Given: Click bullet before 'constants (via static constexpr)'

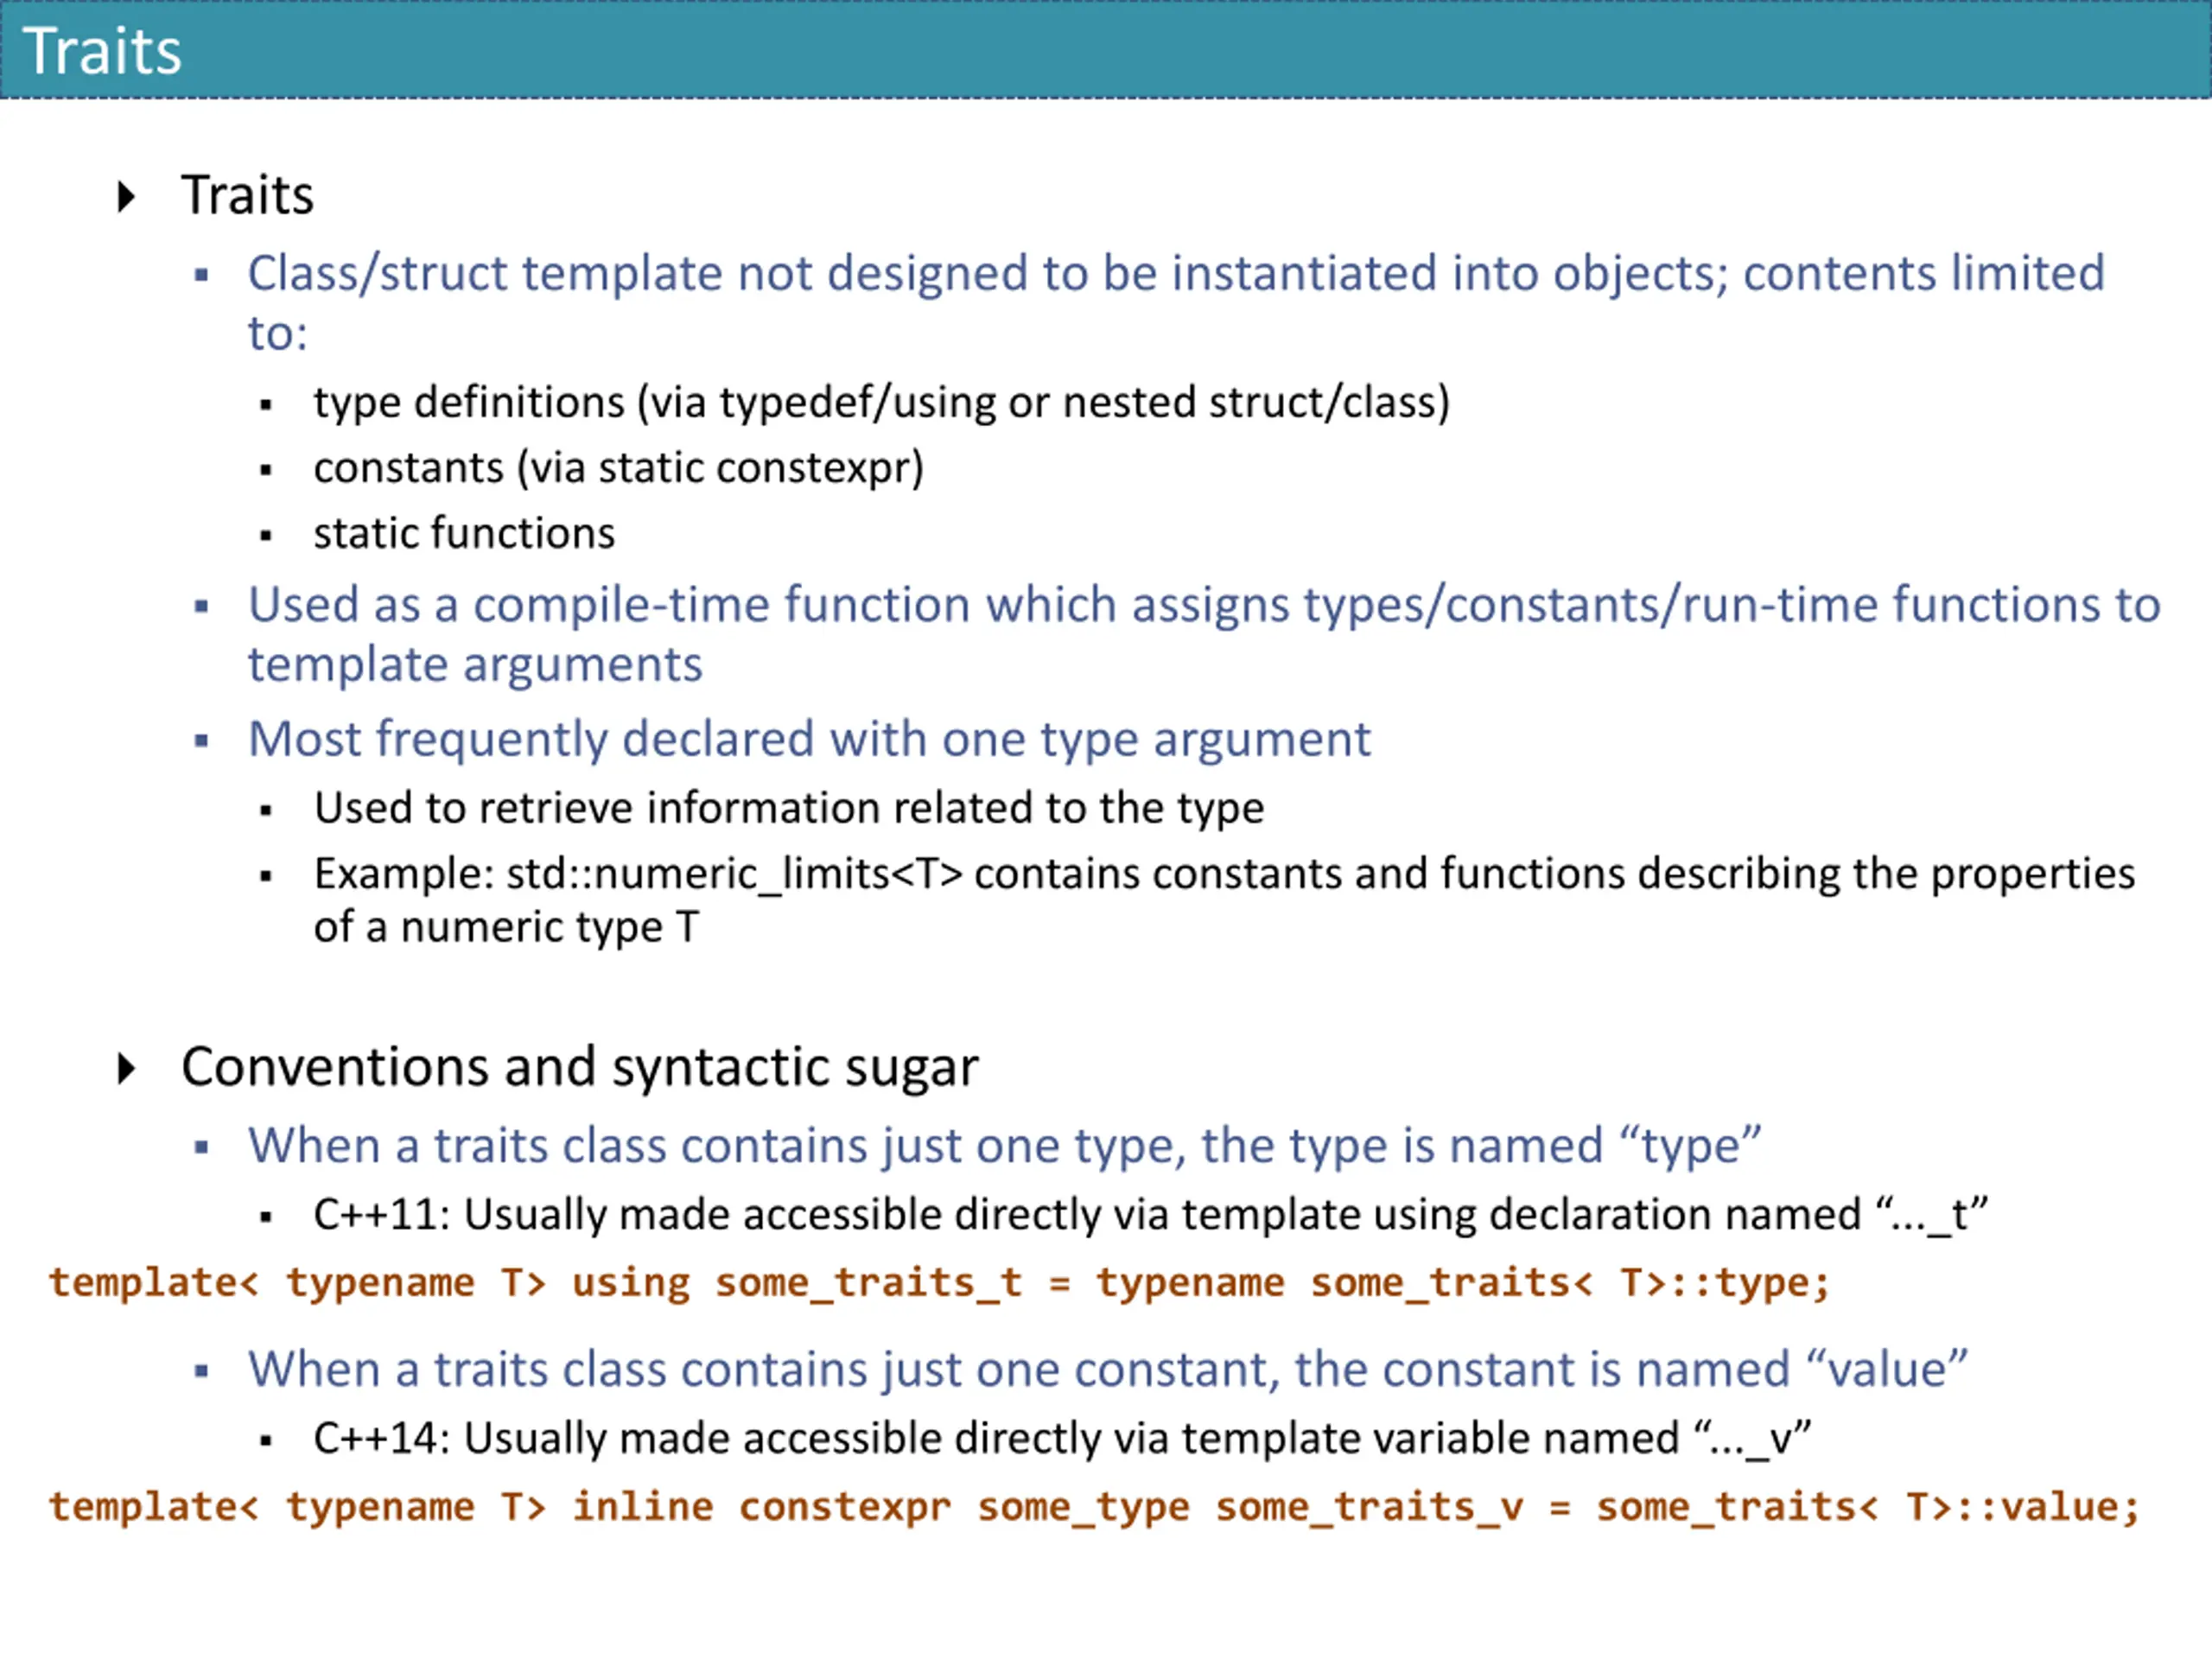Looking at the screenshot, I should coord(266,470).
